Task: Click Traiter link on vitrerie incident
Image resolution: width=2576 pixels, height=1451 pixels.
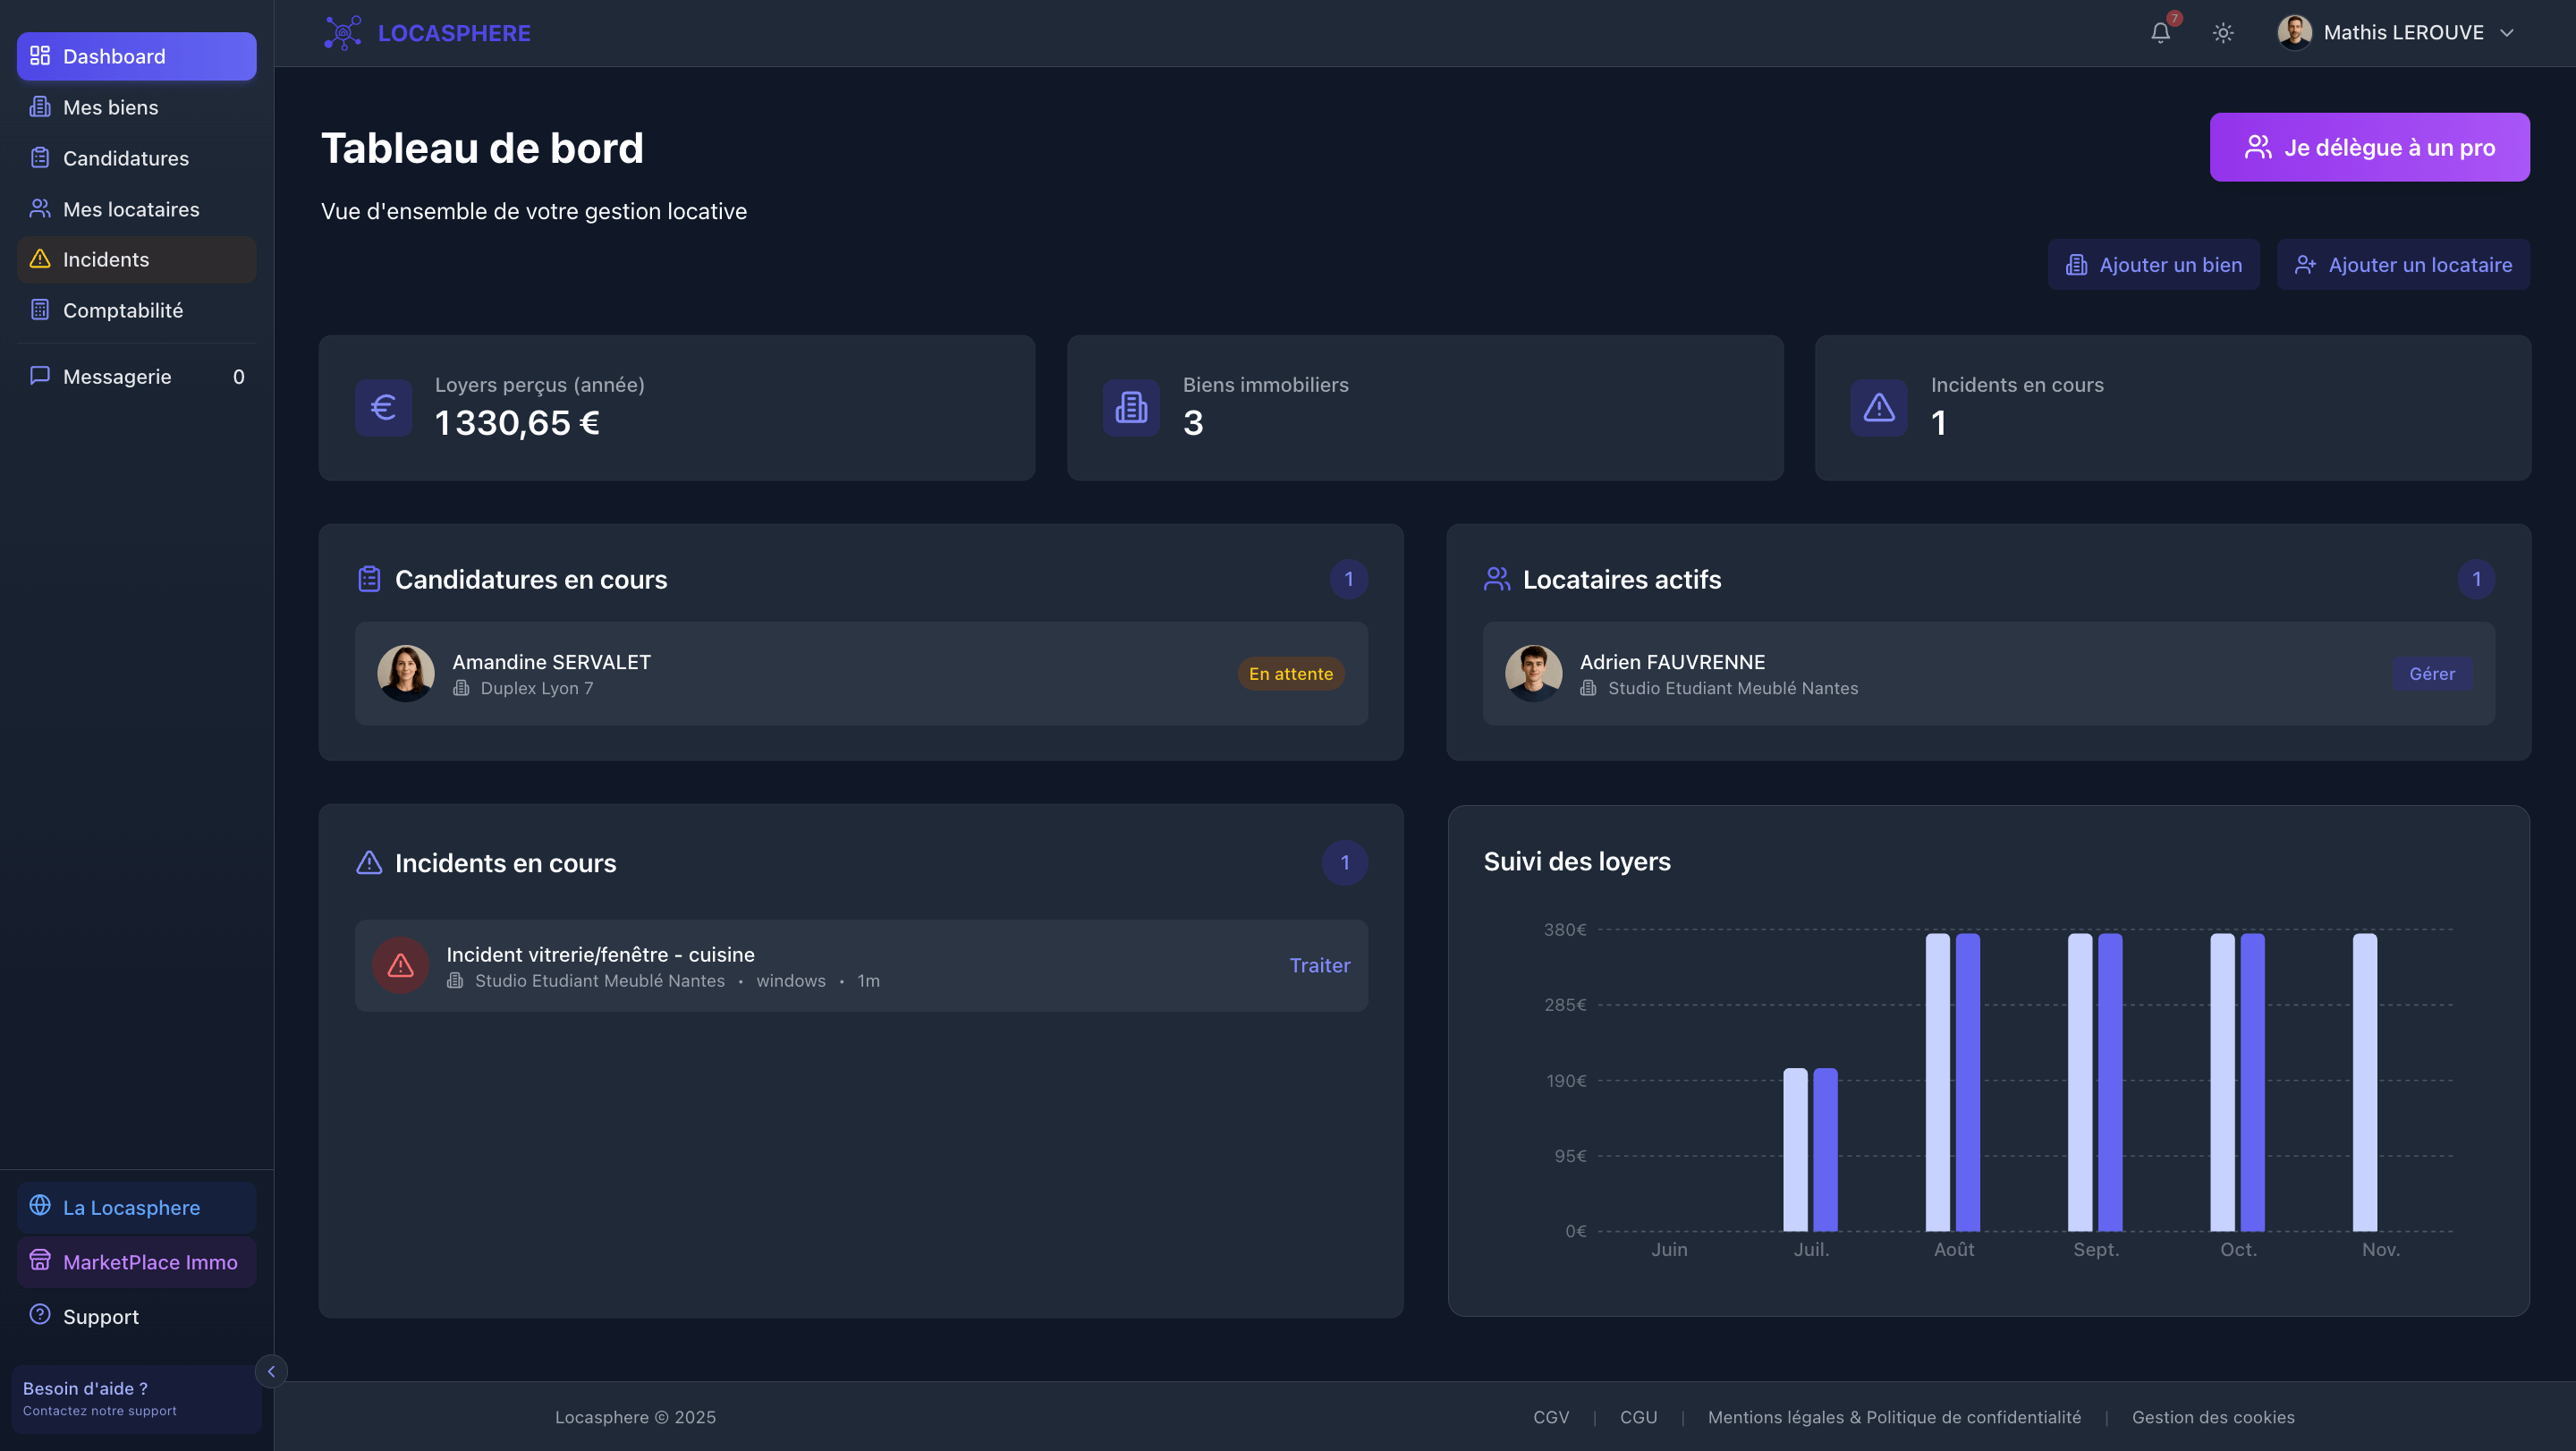Action: 1319,965
